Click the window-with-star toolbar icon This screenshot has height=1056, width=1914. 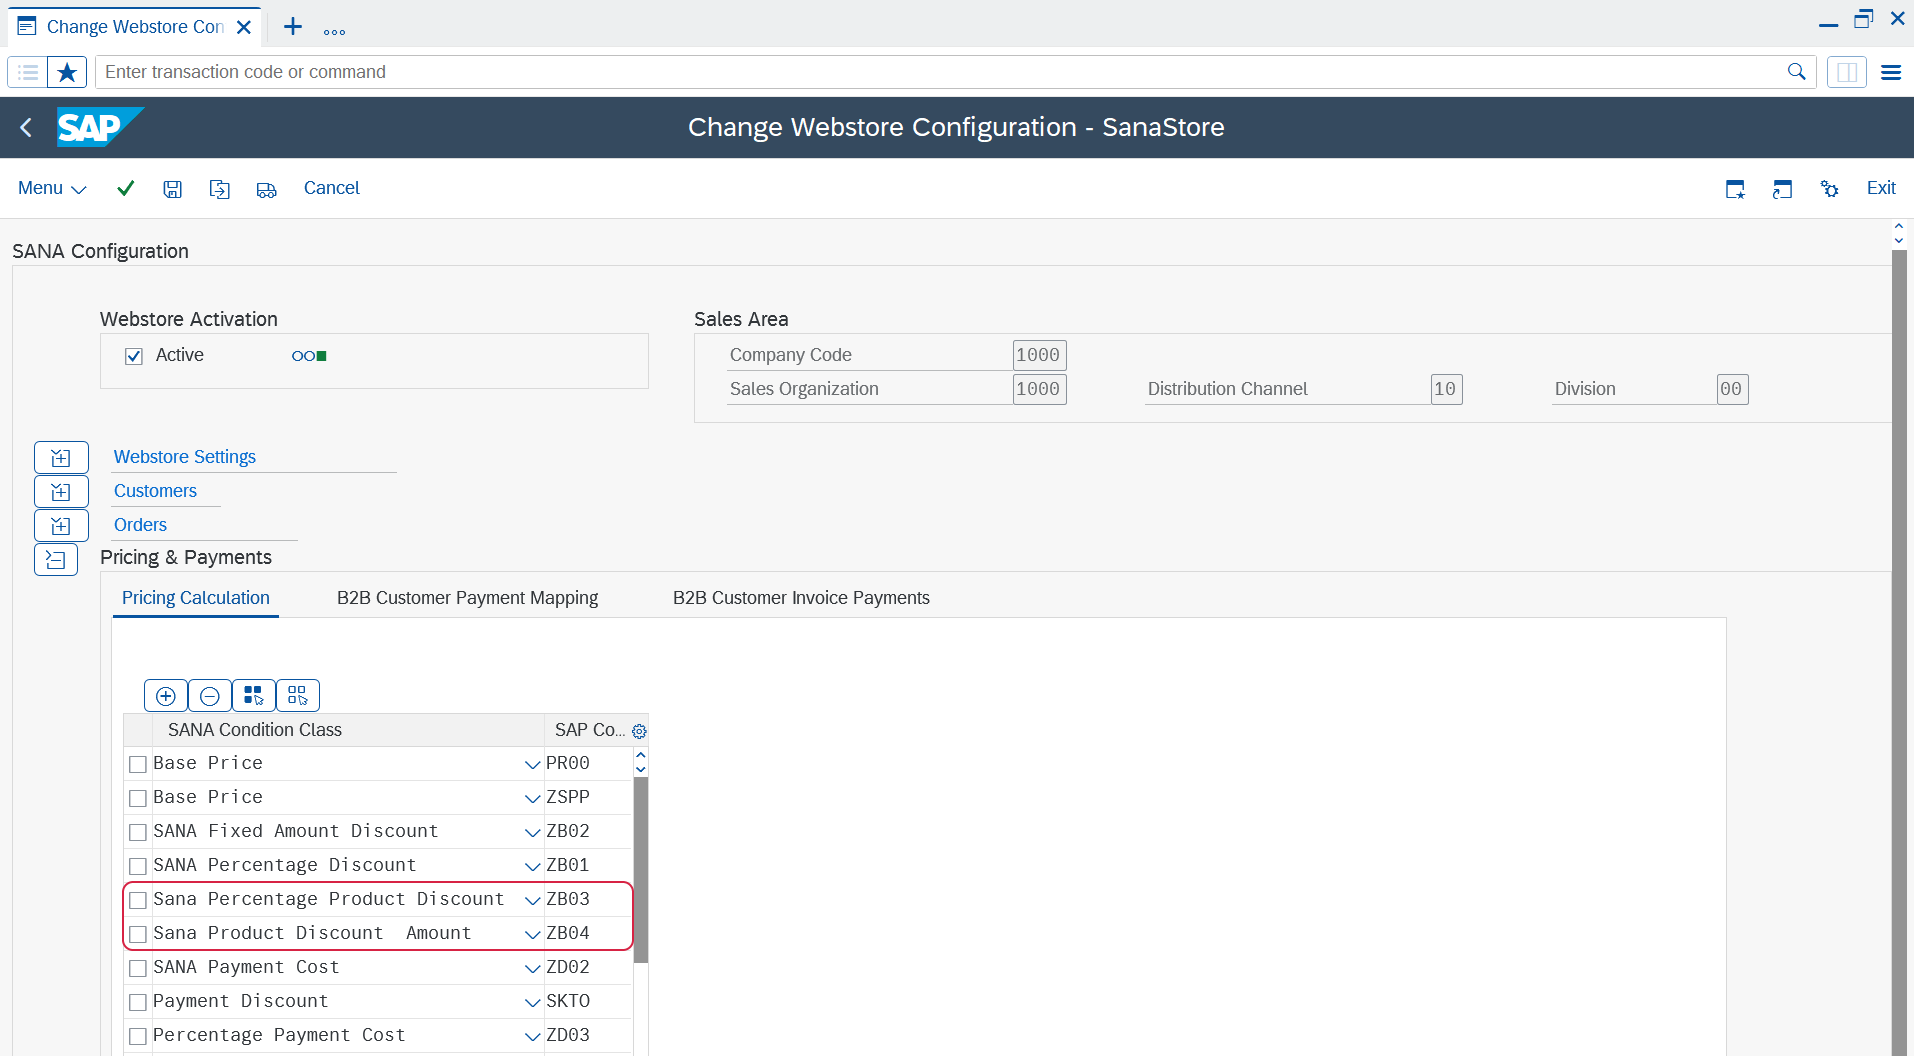click(1735, 189)
